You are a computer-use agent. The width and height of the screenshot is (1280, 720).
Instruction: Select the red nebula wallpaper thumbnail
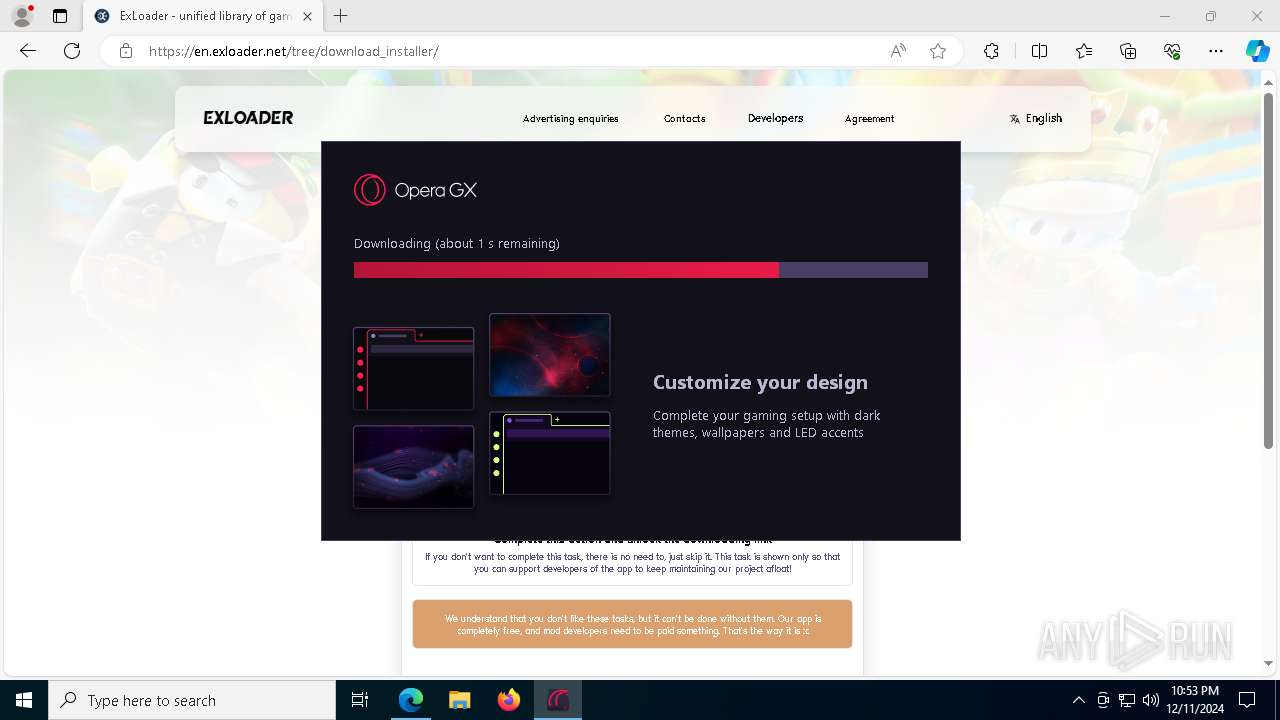[549, 354]
